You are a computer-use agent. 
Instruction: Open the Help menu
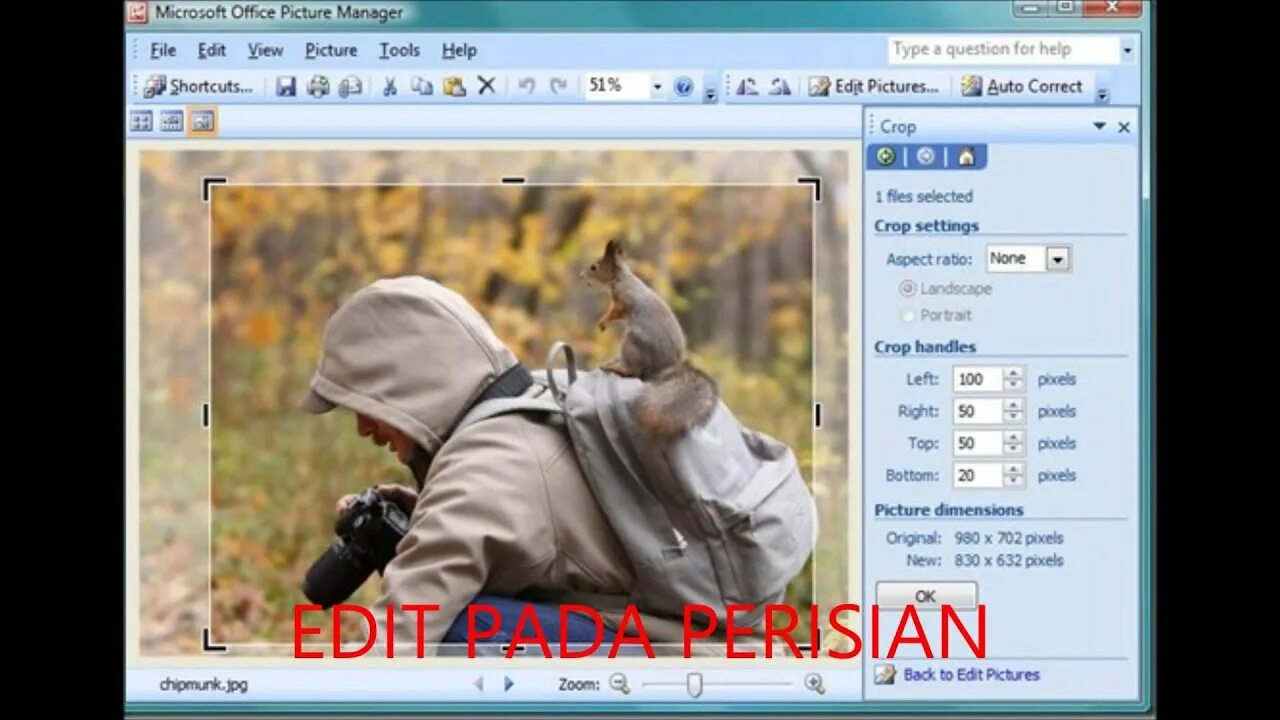(x=459, y=50)
